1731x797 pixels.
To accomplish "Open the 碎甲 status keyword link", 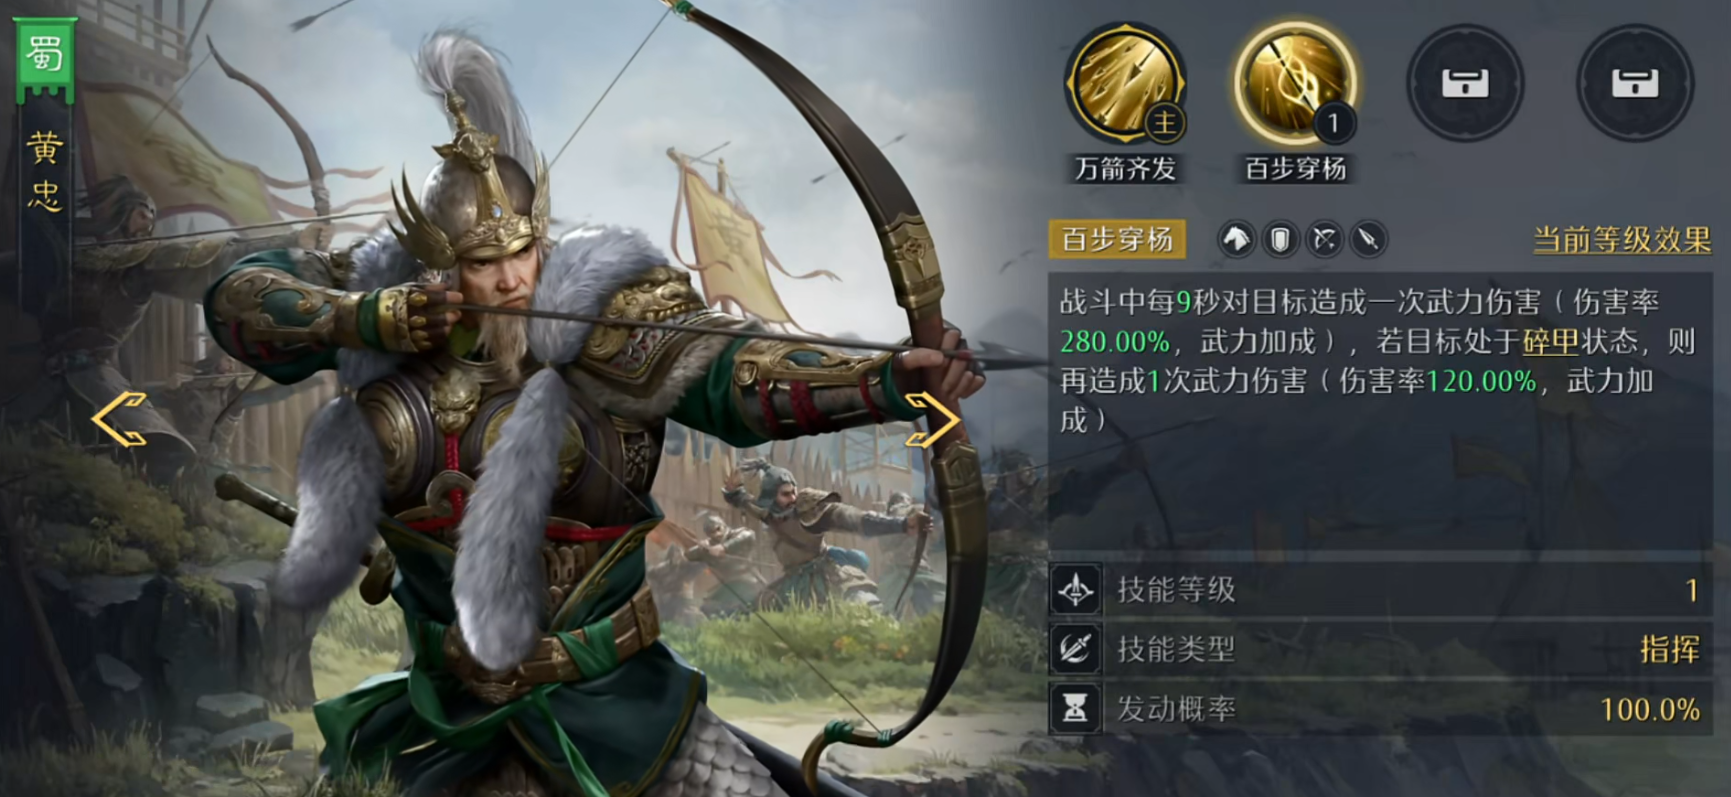I will [1550, 341].
